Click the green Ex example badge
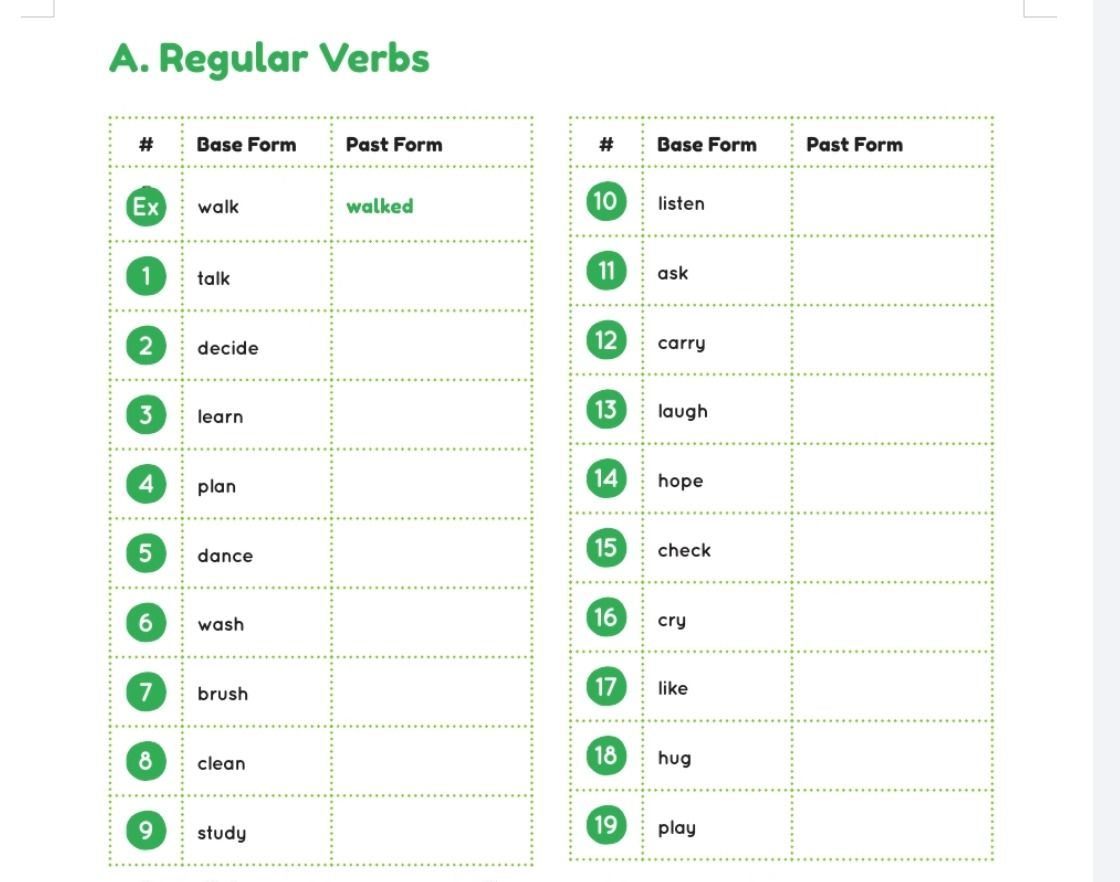The height and width of the screenshot is (882, 1120). pyautogui.click(x=146, y=206)
